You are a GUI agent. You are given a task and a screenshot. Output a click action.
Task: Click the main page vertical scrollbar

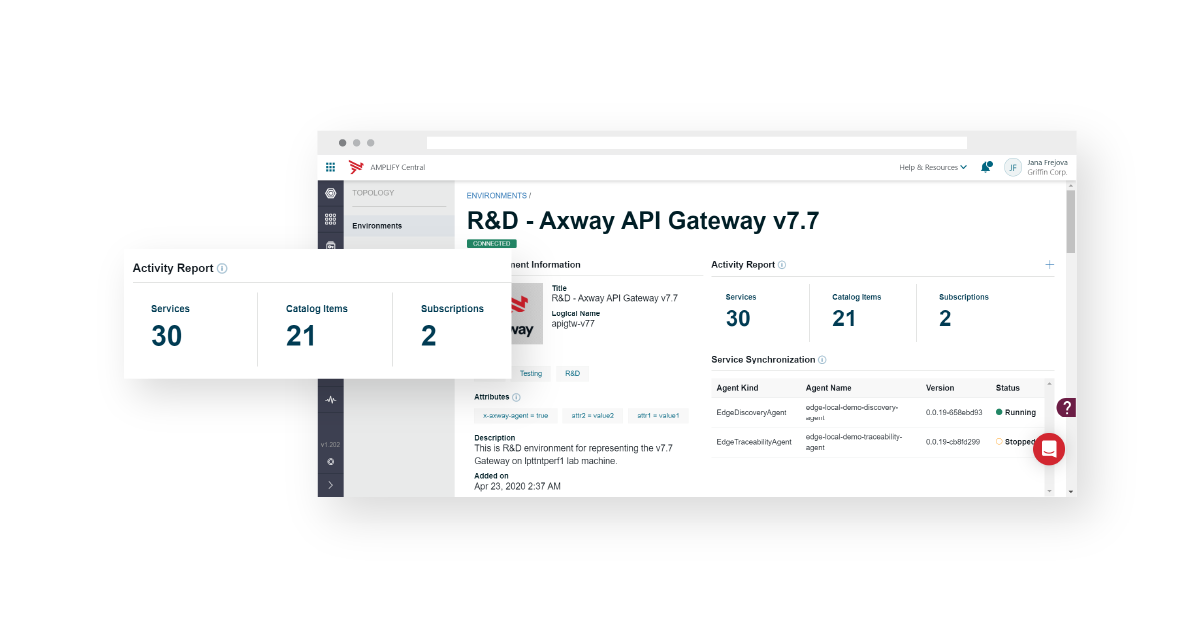[1071, 220]
